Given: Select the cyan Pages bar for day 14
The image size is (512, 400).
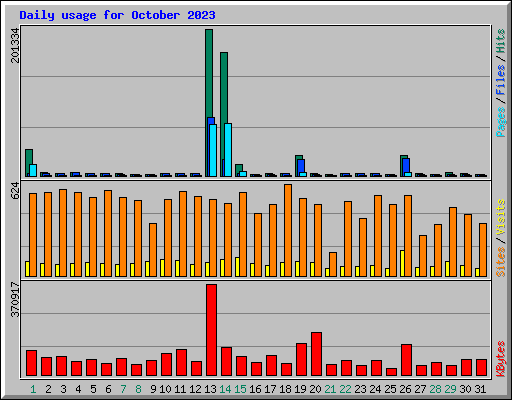Looking at the screenshot, I should pyautogui.click(x=228, y=150).
